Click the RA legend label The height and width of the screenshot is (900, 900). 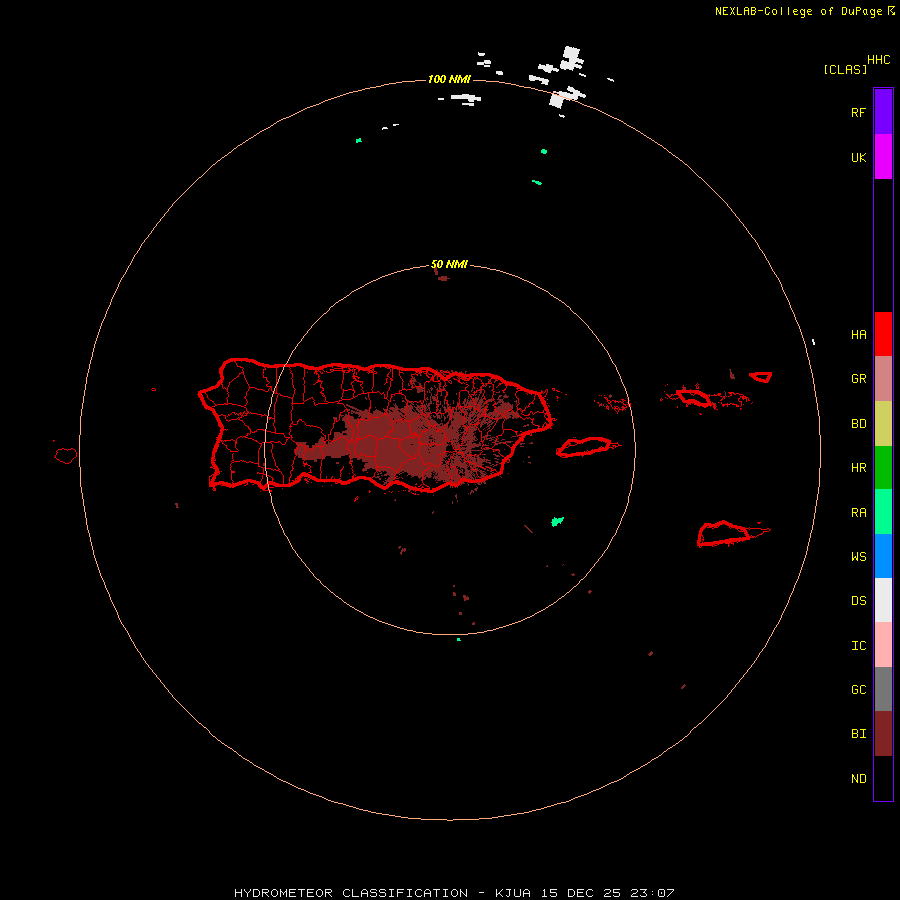pyautogui.click(x=859, y=513)
